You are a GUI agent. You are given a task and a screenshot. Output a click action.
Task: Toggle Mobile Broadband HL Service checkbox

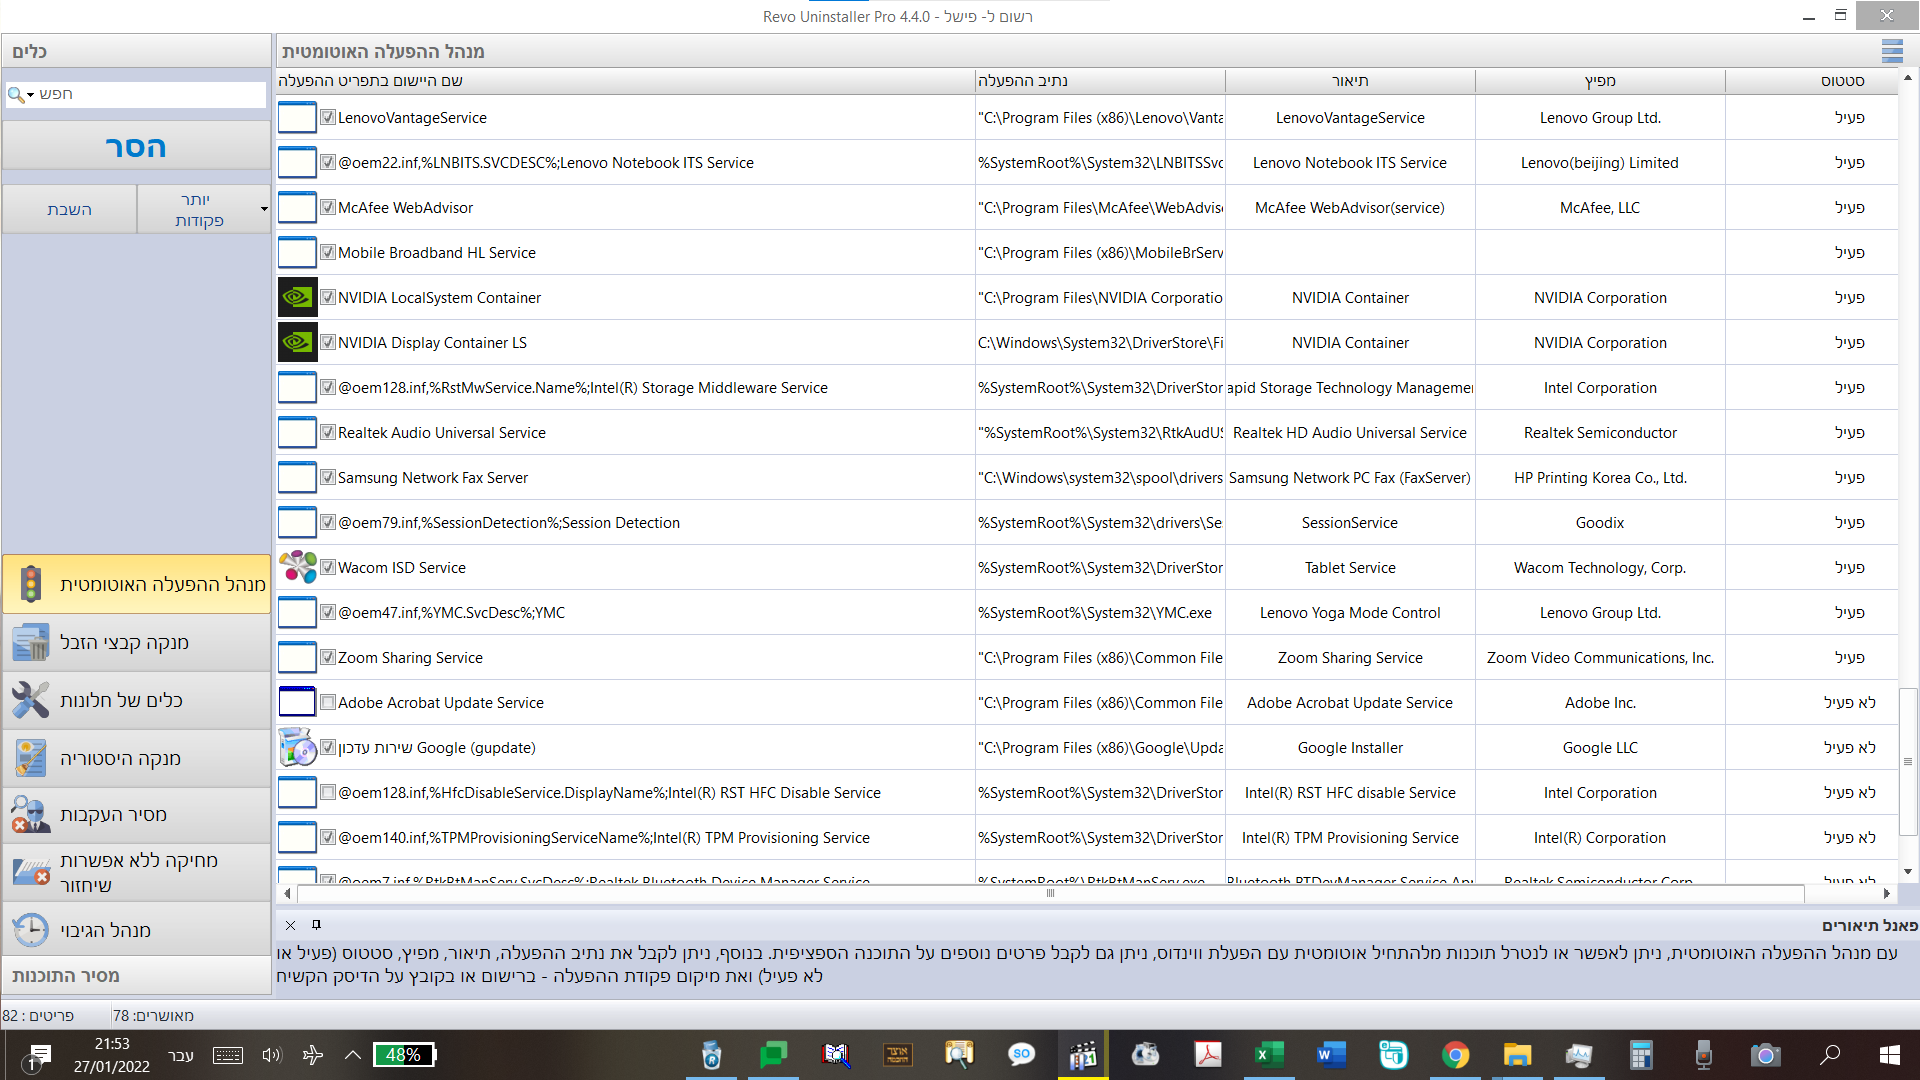pos(327,252)
